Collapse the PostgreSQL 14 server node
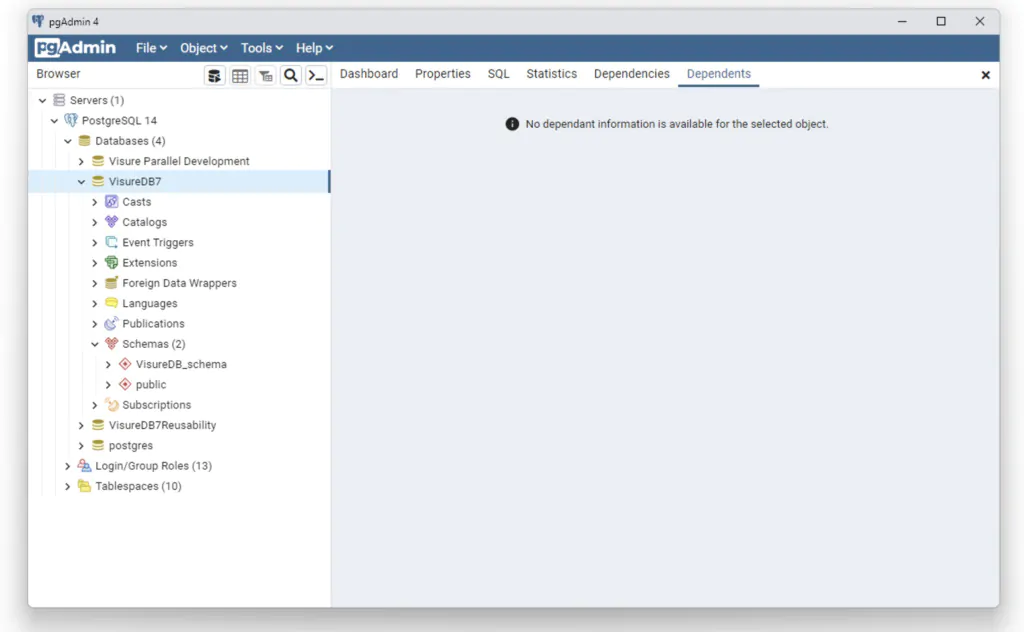The image size is (1024, 632). (x=54, y=121)
